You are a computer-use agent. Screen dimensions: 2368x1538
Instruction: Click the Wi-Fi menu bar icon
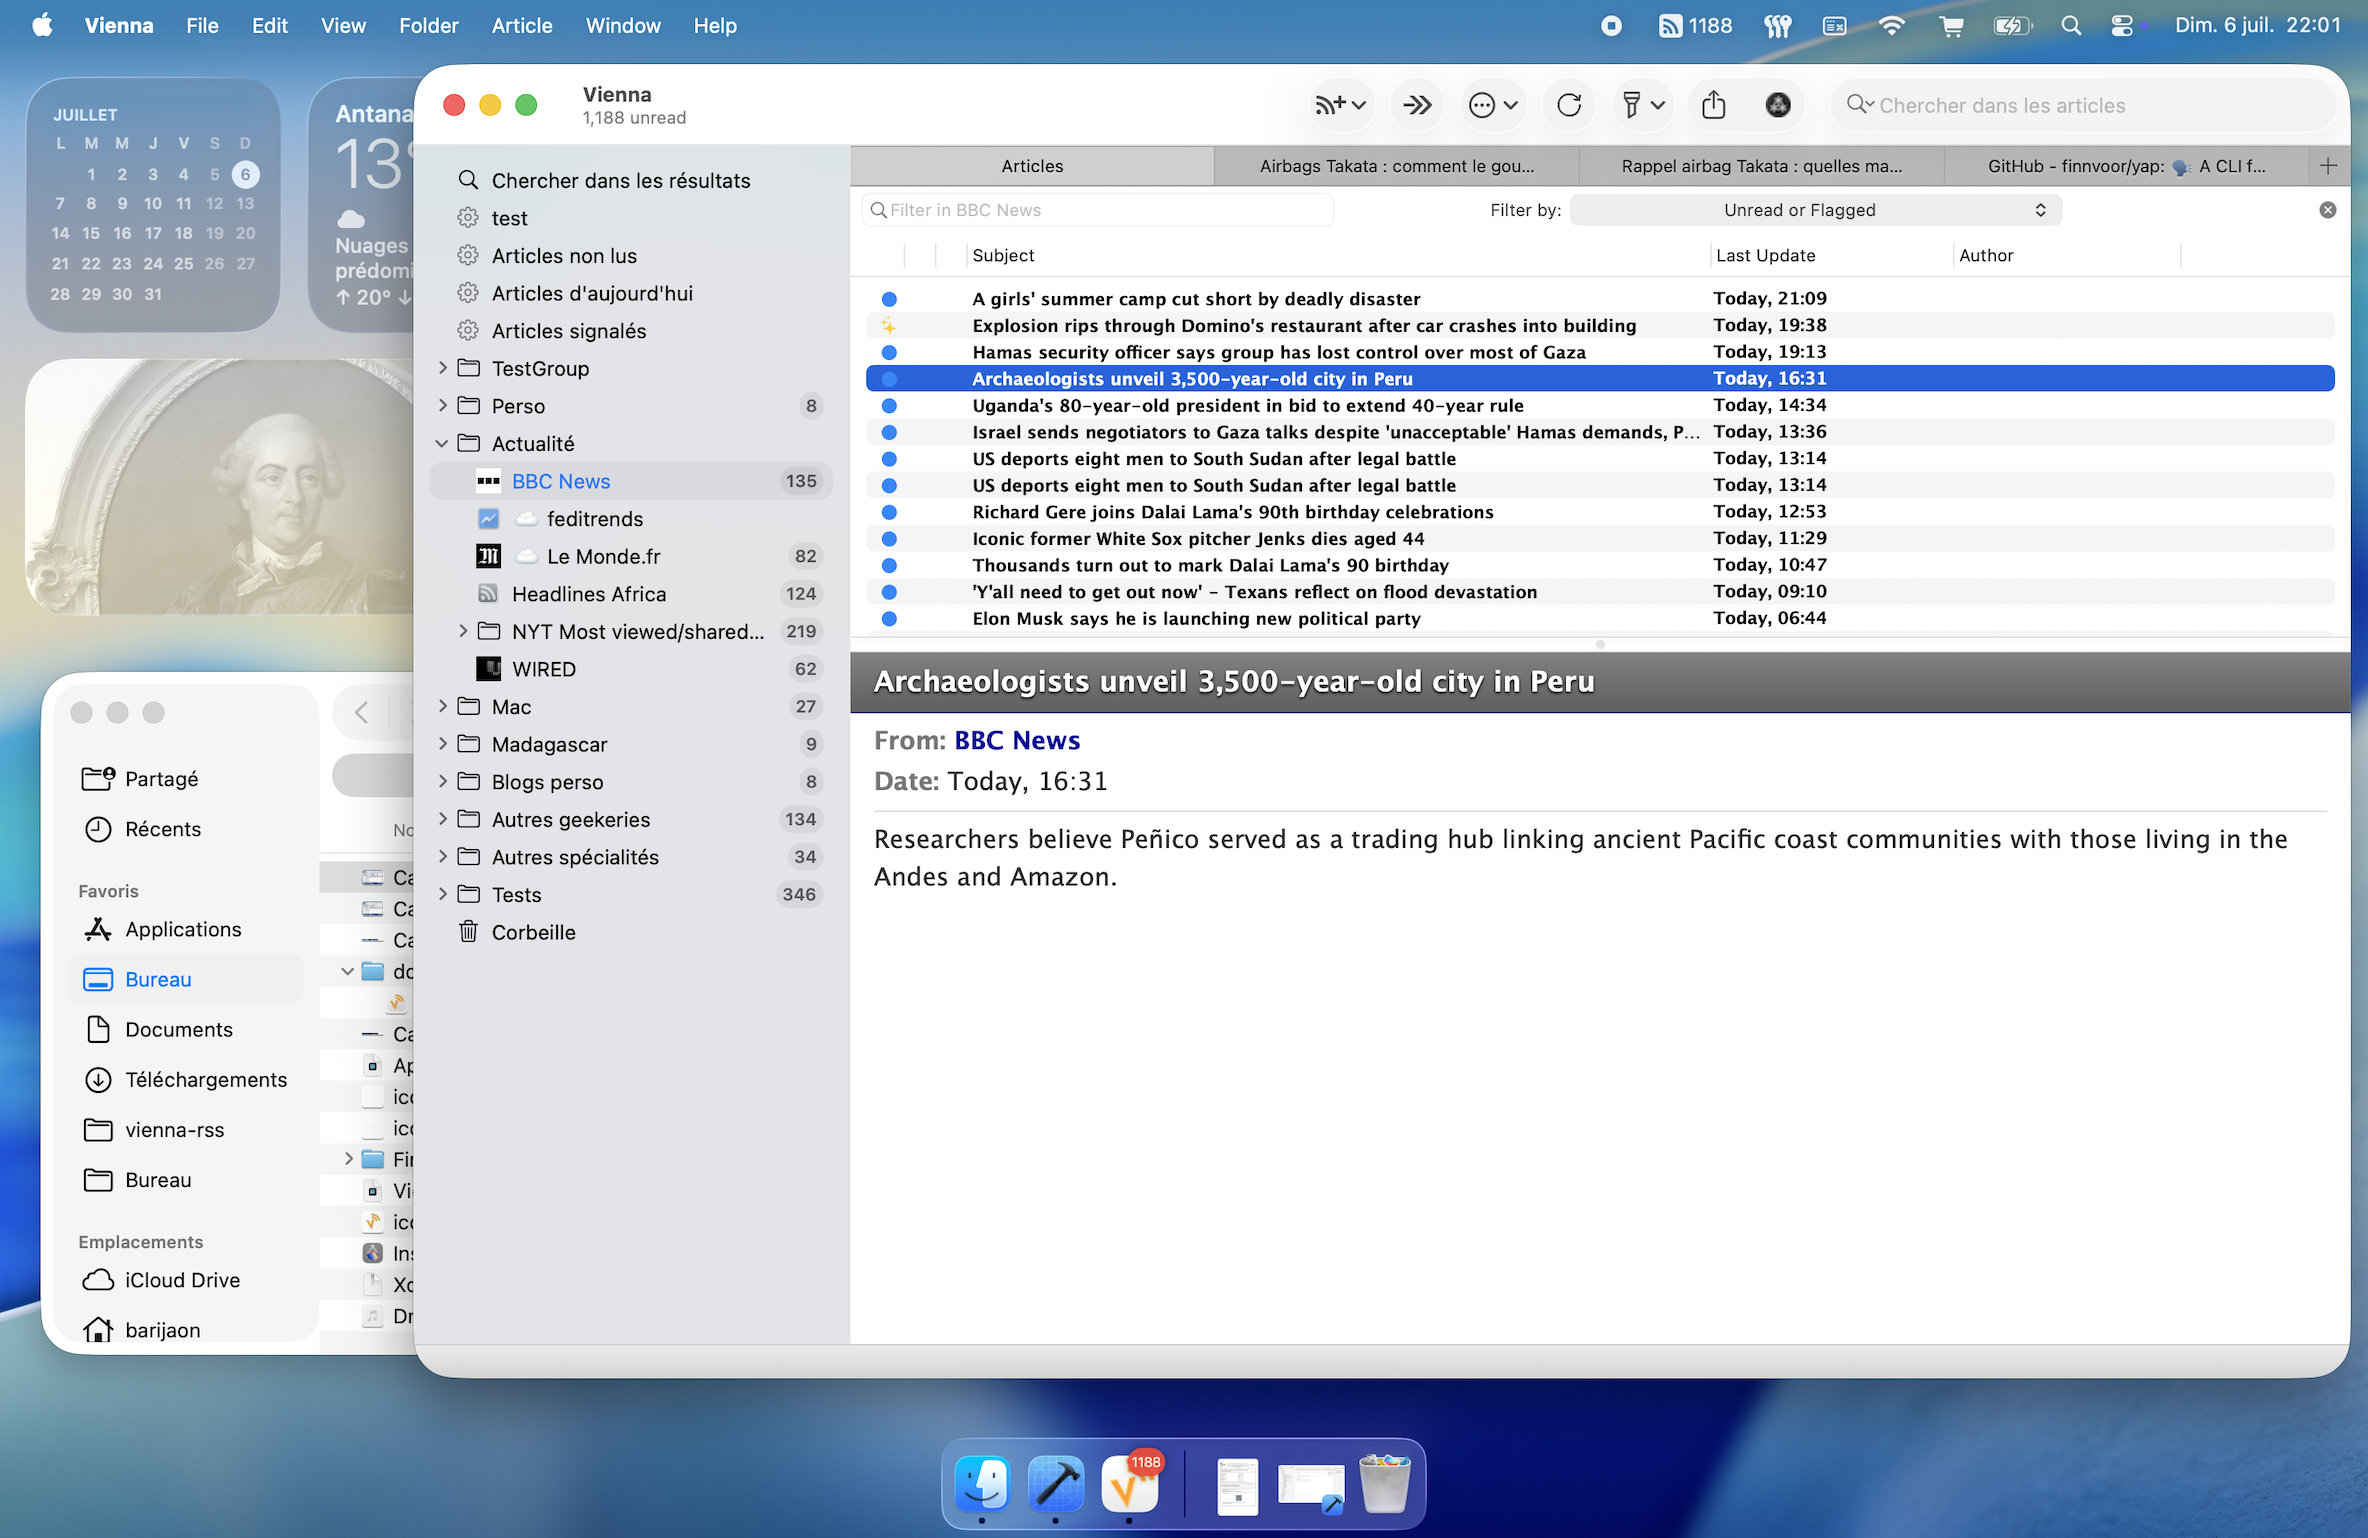1891,26
